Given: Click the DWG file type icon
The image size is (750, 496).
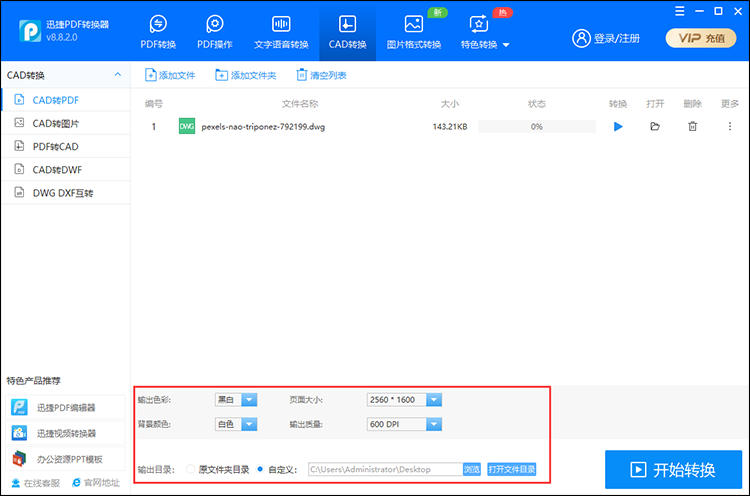Looking at the screenshot, I should pyautogui.click(x=187, y=126).
